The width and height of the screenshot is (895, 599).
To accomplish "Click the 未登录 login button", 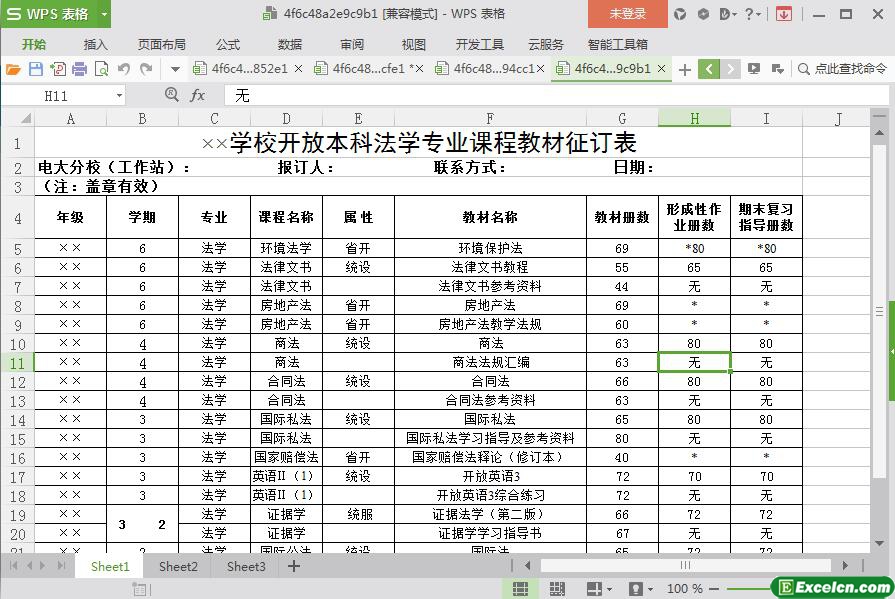I will tap(628, 14).
